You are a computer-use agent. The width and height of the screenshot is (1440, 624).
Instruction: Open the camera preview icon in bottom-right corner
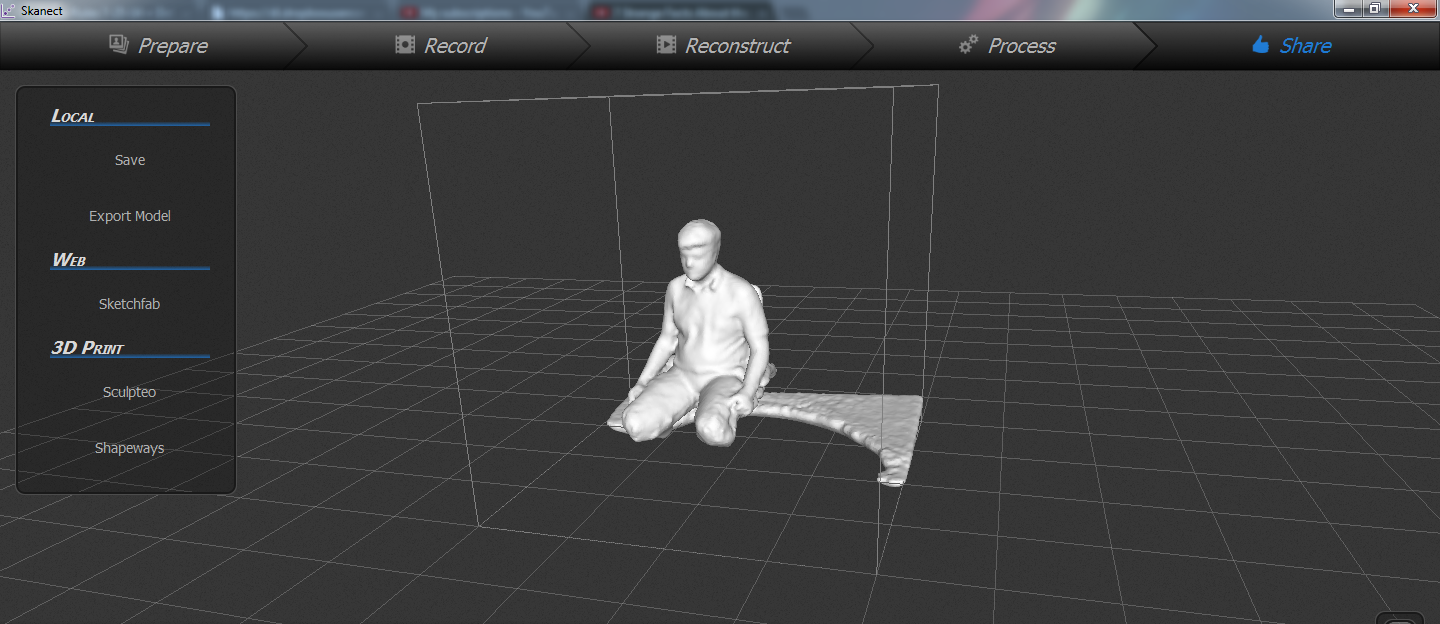click(x=1399, y=617)
